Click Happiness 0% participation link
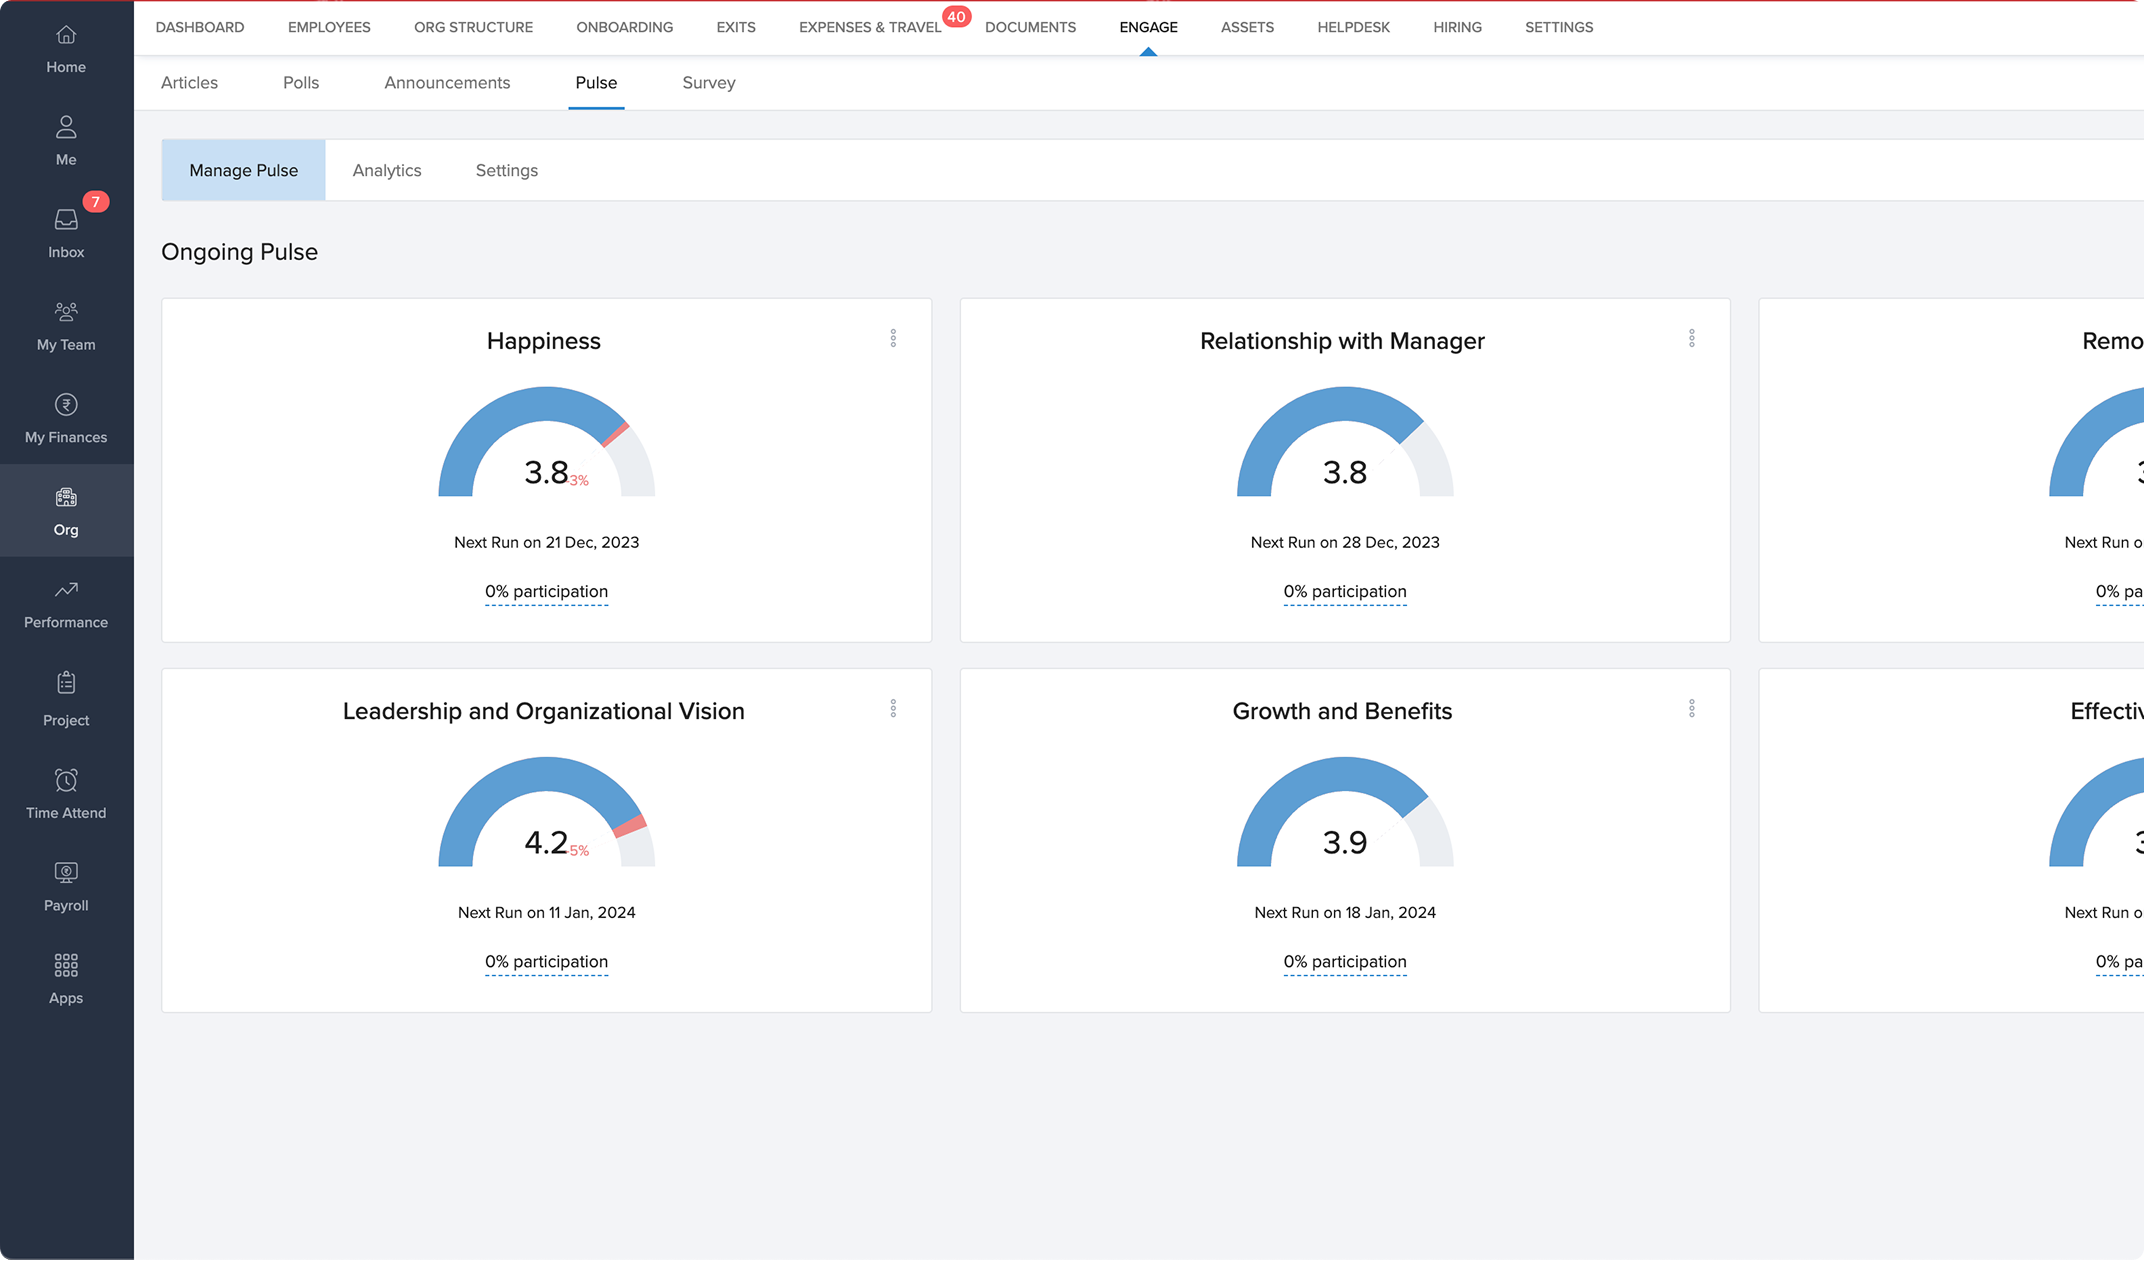 coord(546,592)
